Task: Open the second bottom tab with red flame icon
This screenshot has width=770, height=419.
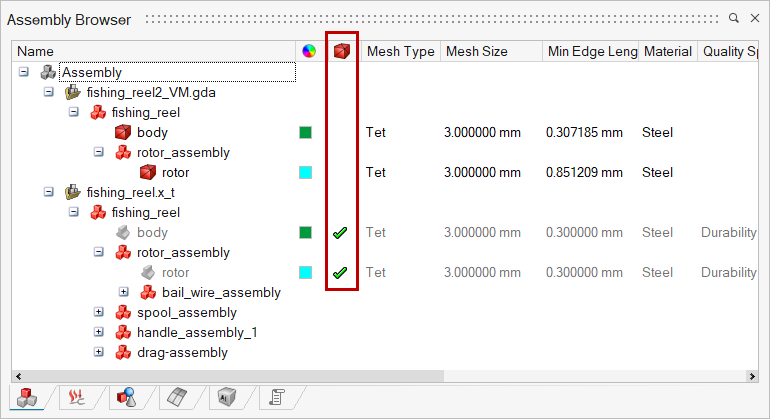Action: pyautogui.click(x=76, y=397)
